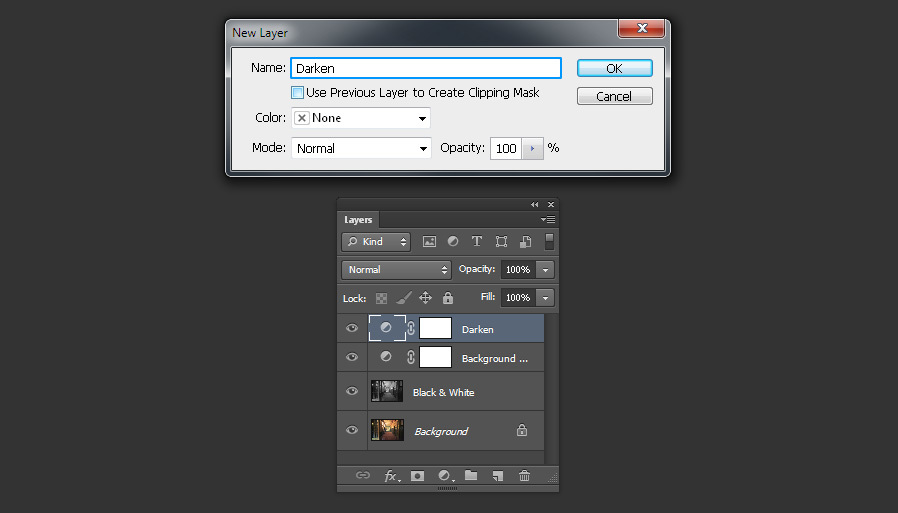Screen dimensions: 898x513
Task: Filter layers by pixel layer type
Action: [429, 242]
